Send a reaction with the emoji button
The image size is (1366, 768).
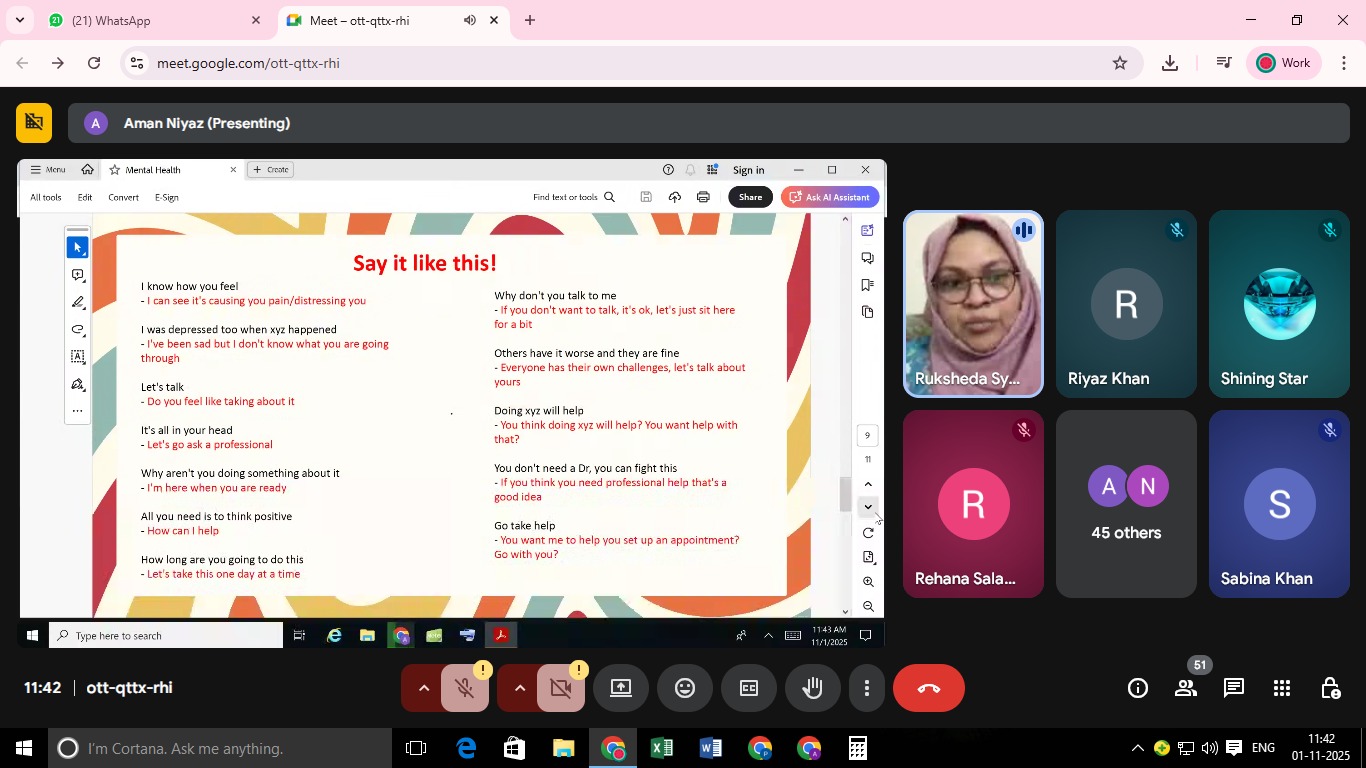[x=685, y=688]
